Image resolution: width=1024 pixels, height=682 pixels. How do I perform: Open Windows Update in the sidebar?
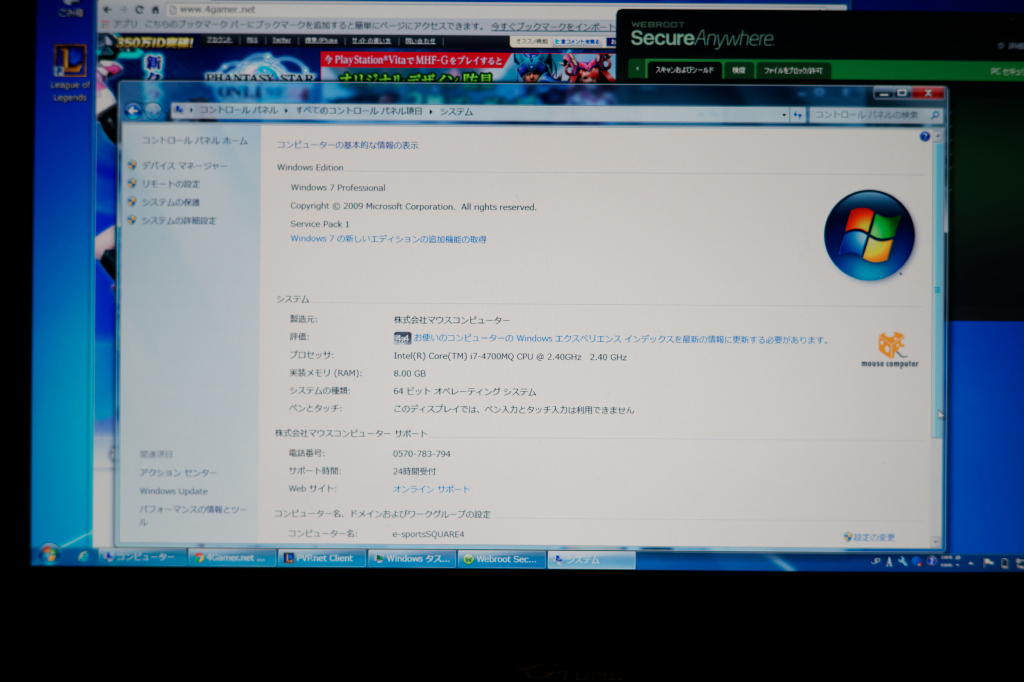click(x=173, y=491)
